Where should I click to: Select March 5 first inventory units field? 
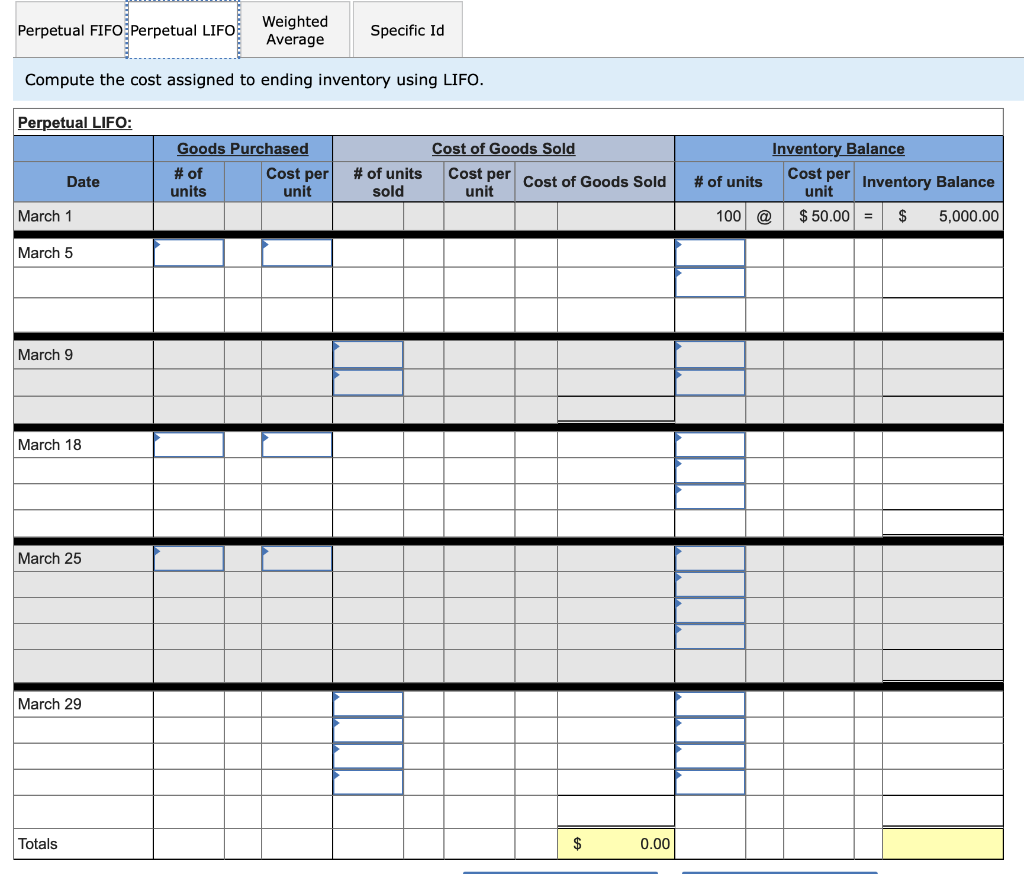pyautogui.click(x=710, y=253)
